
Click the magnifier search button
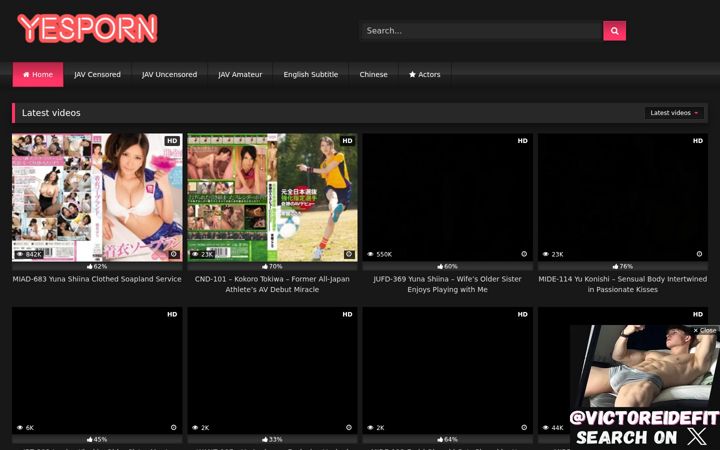click(x=614, y=31)
